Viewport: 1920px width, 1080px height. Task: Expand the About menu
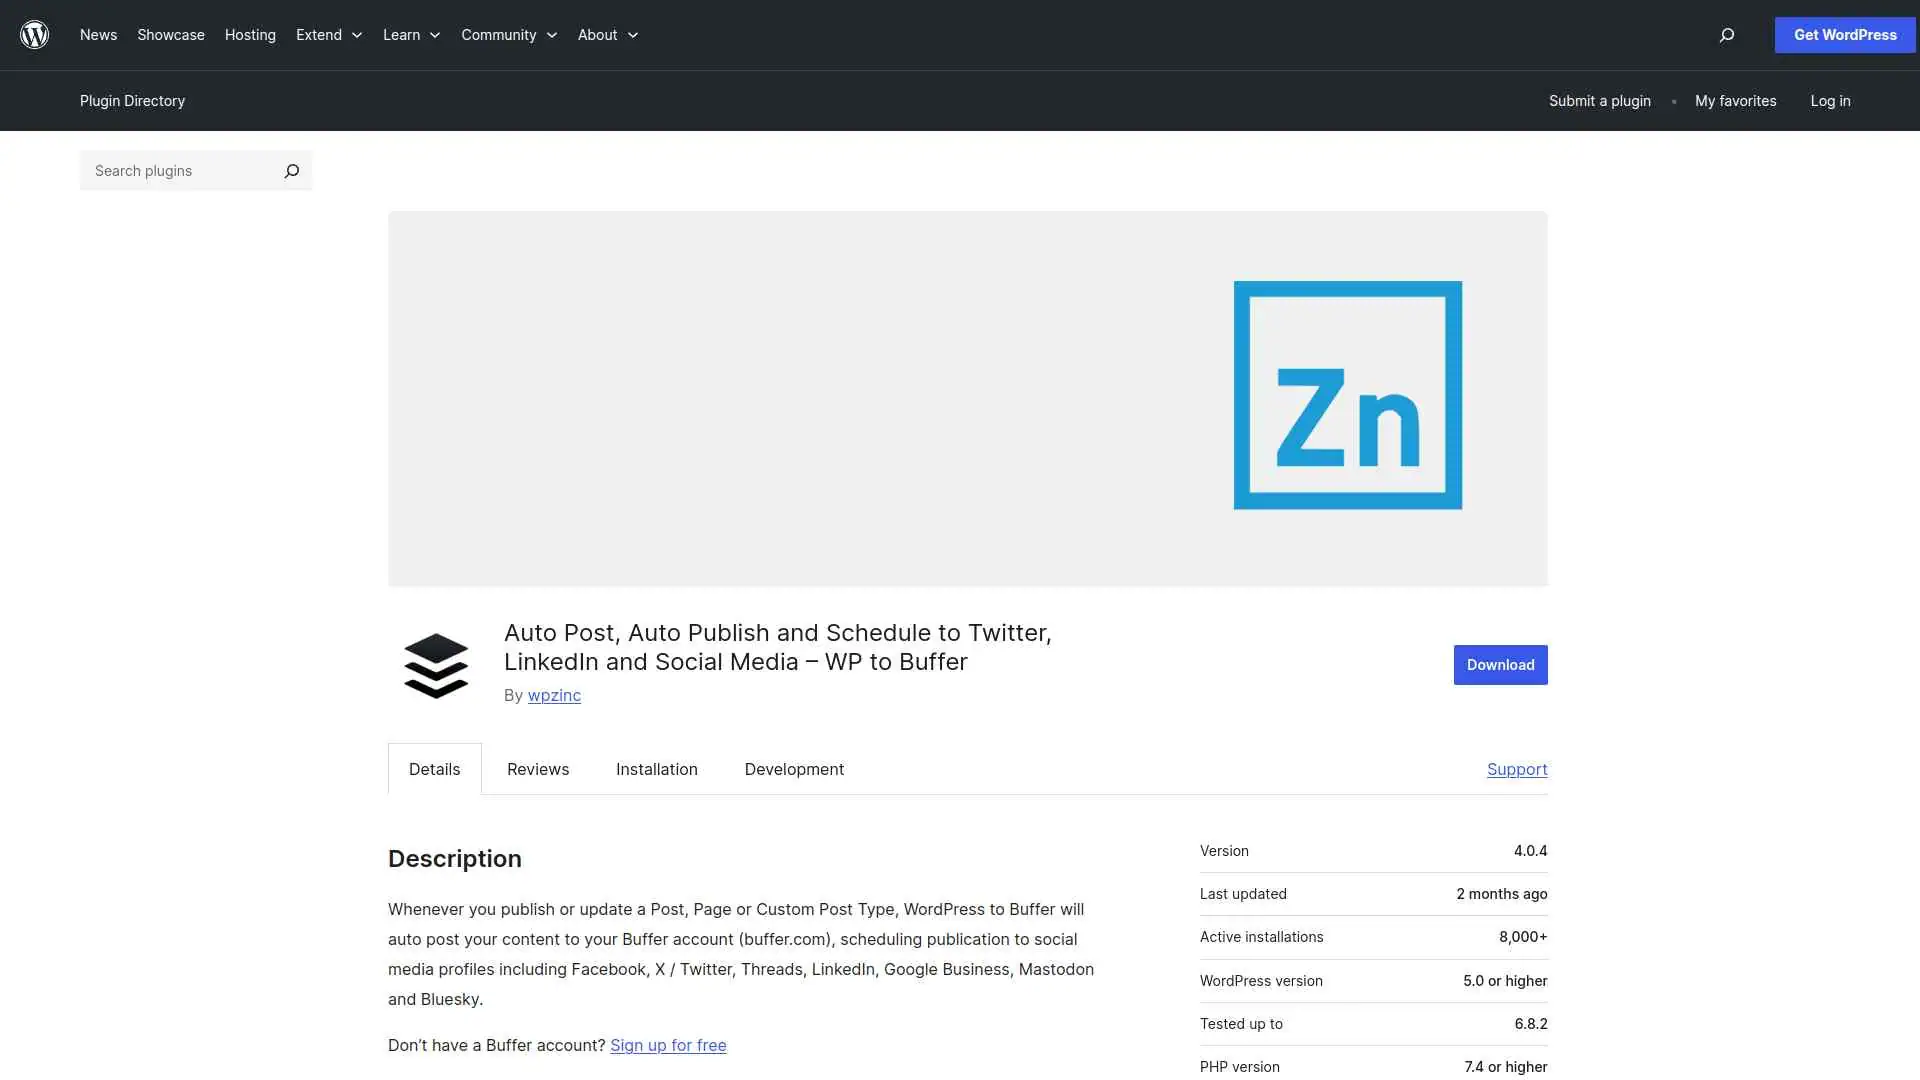(607, 35)
